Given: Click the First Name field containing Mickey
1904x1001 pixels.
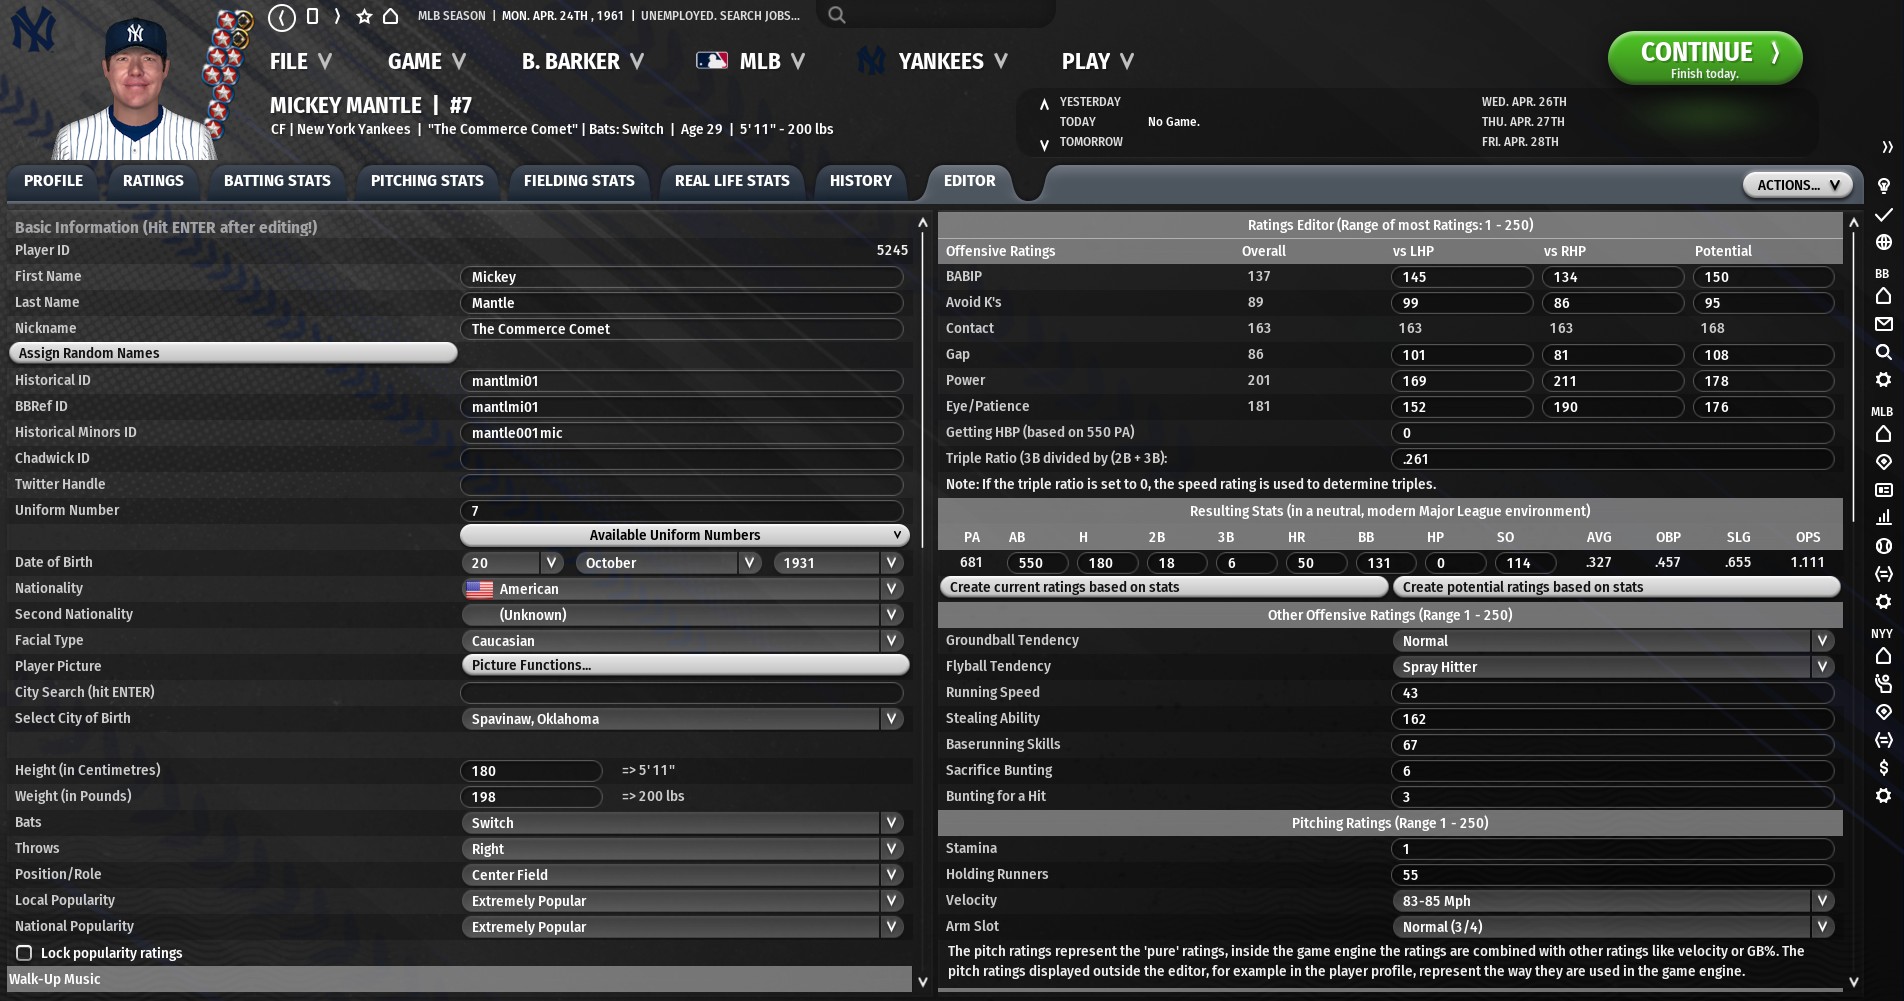Looking at the screenshot, I should click(682, 277).
